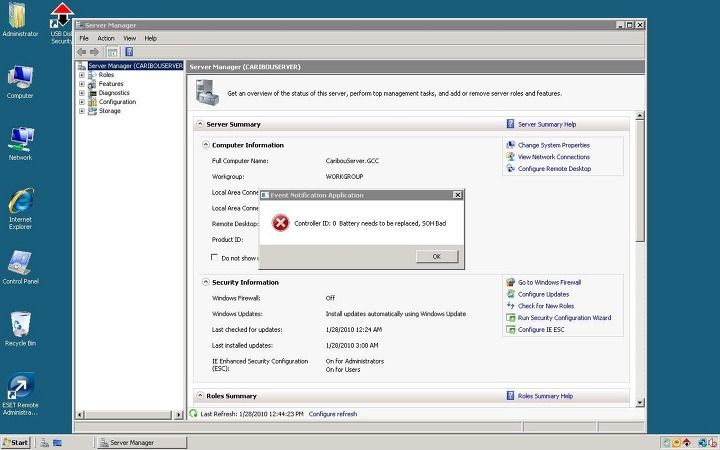Open the Administrator folder desktop icon
This screenshot has width=720, height=450.
(20, 19)
